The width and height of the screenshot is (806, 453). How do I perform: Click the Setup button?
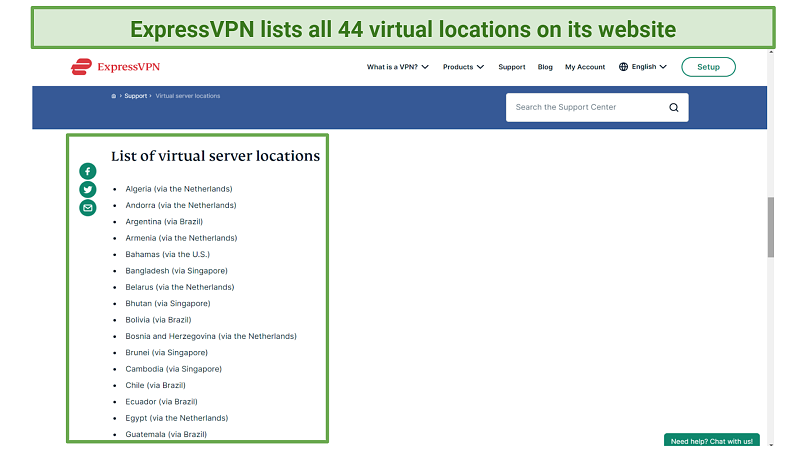coord(708,67)
